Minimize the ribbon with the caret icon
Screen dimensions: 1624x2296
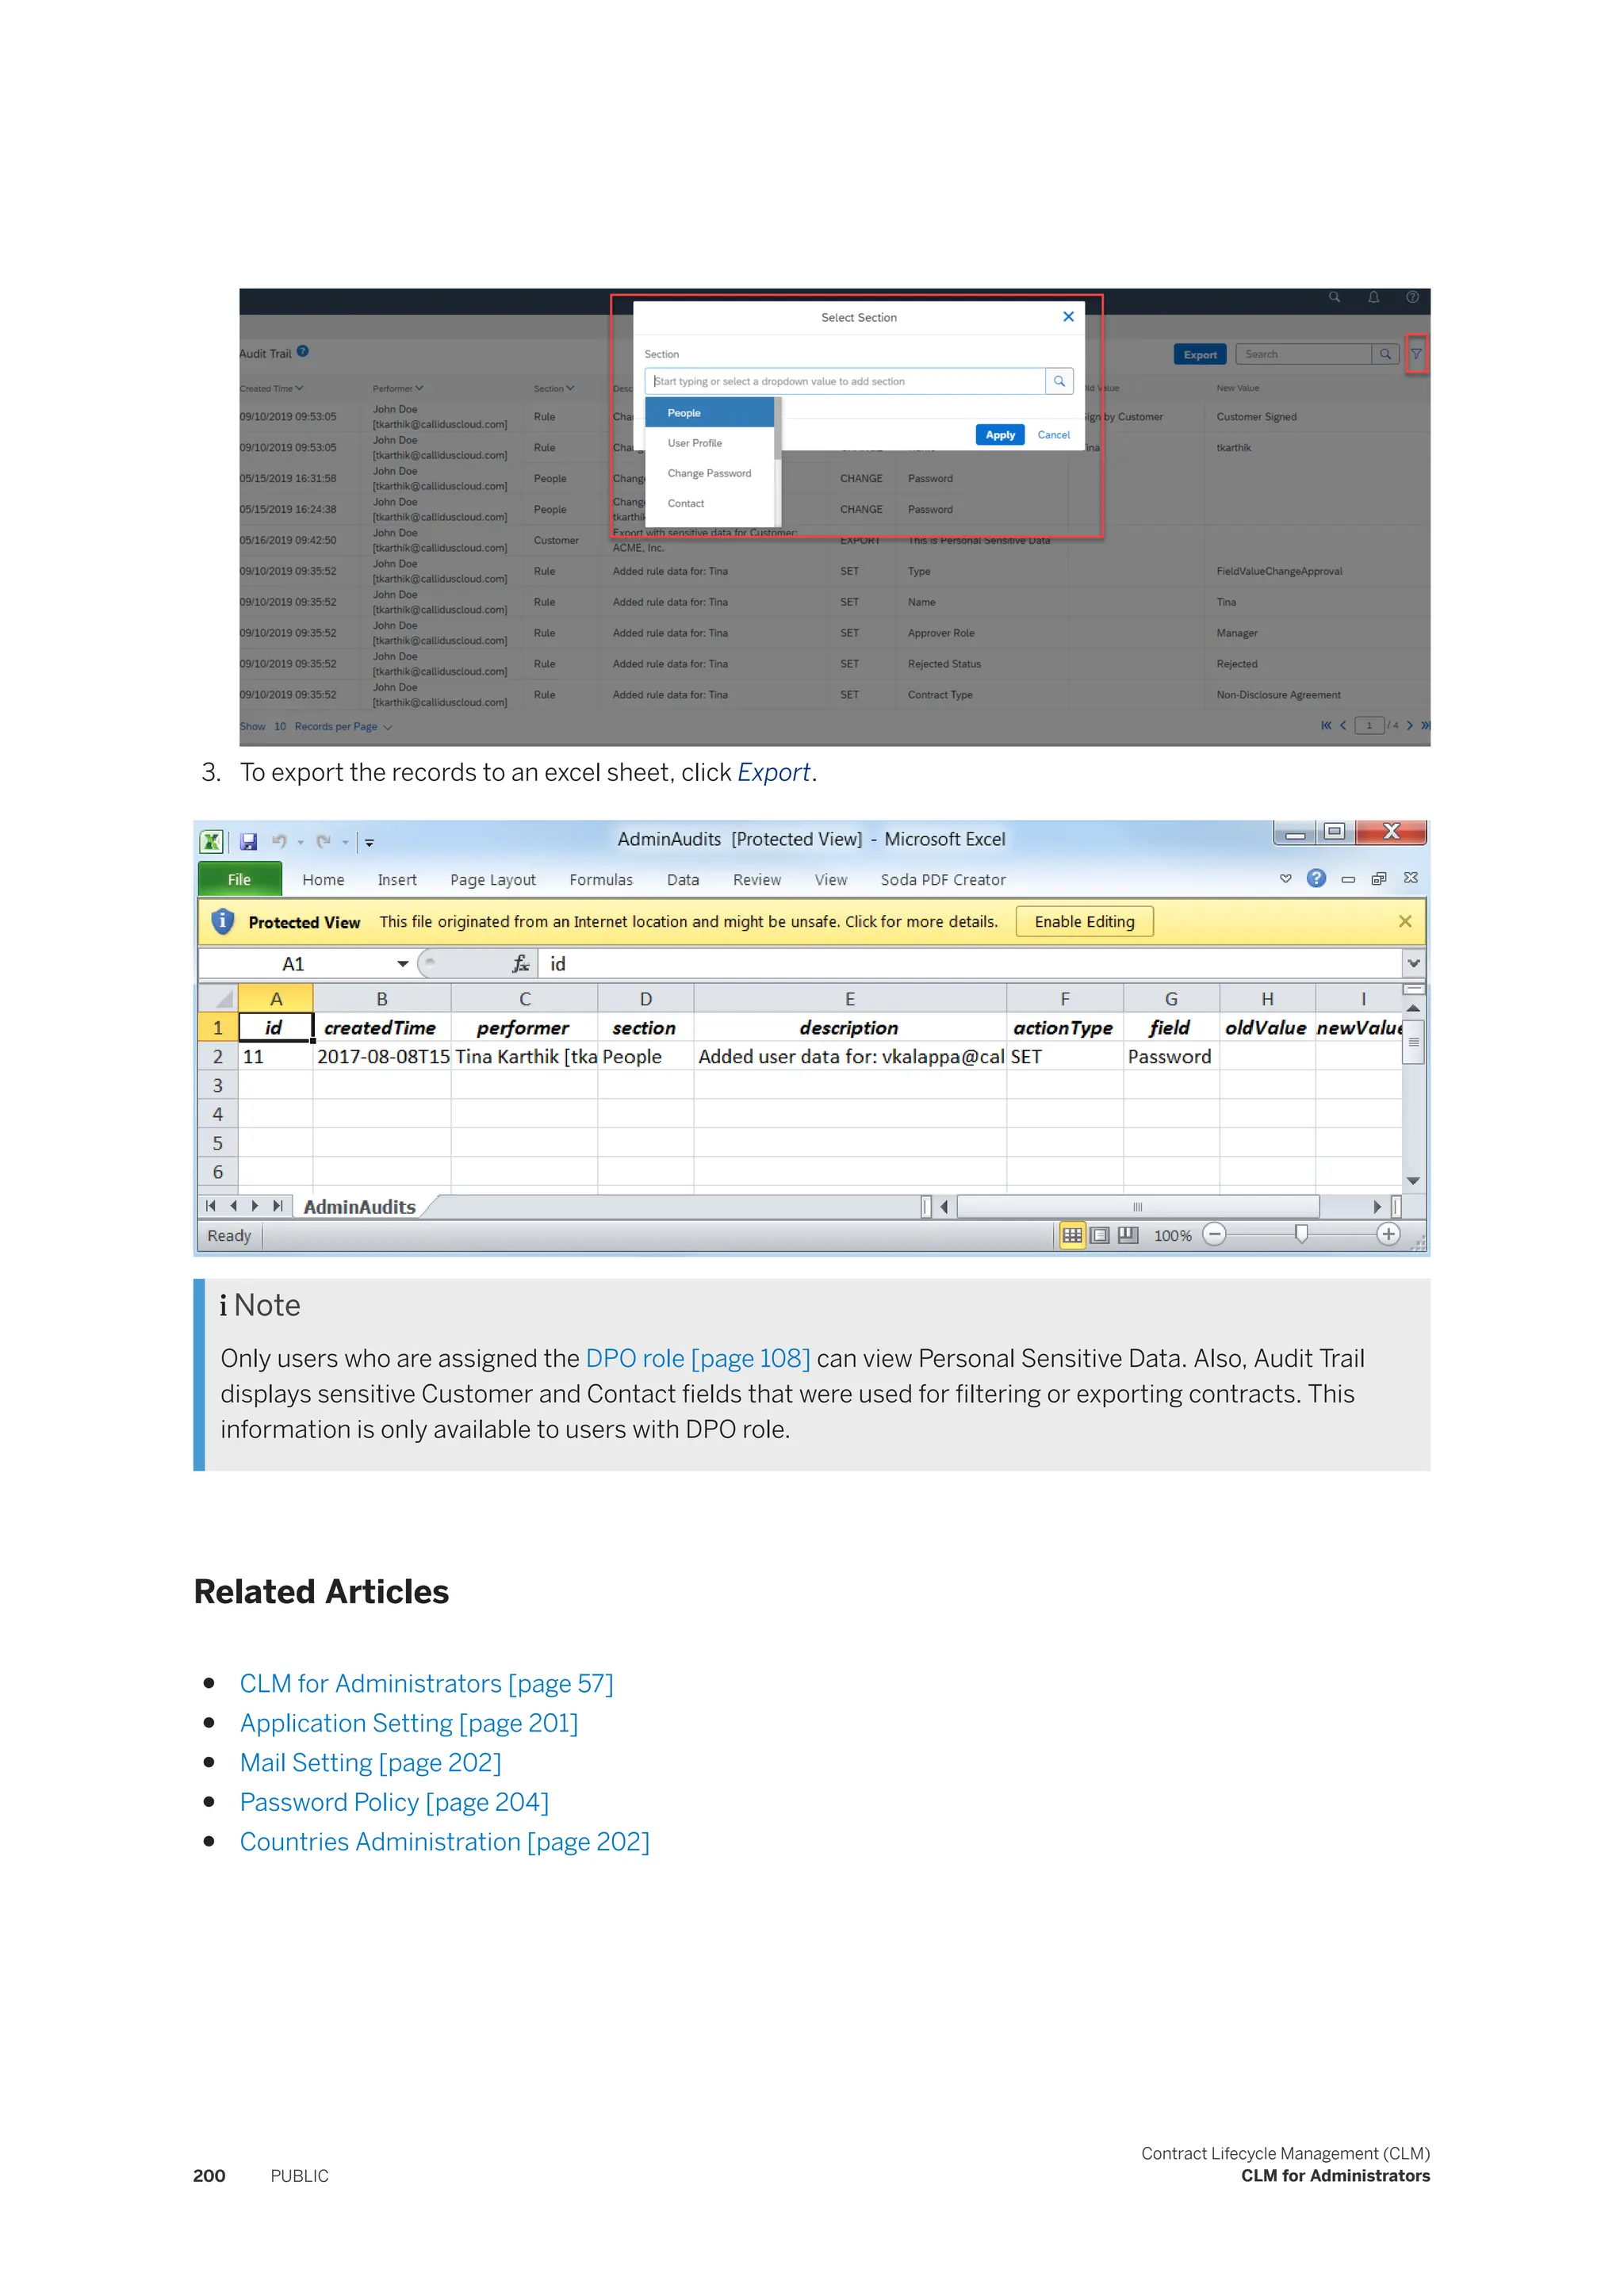[x=1286, y=878]
